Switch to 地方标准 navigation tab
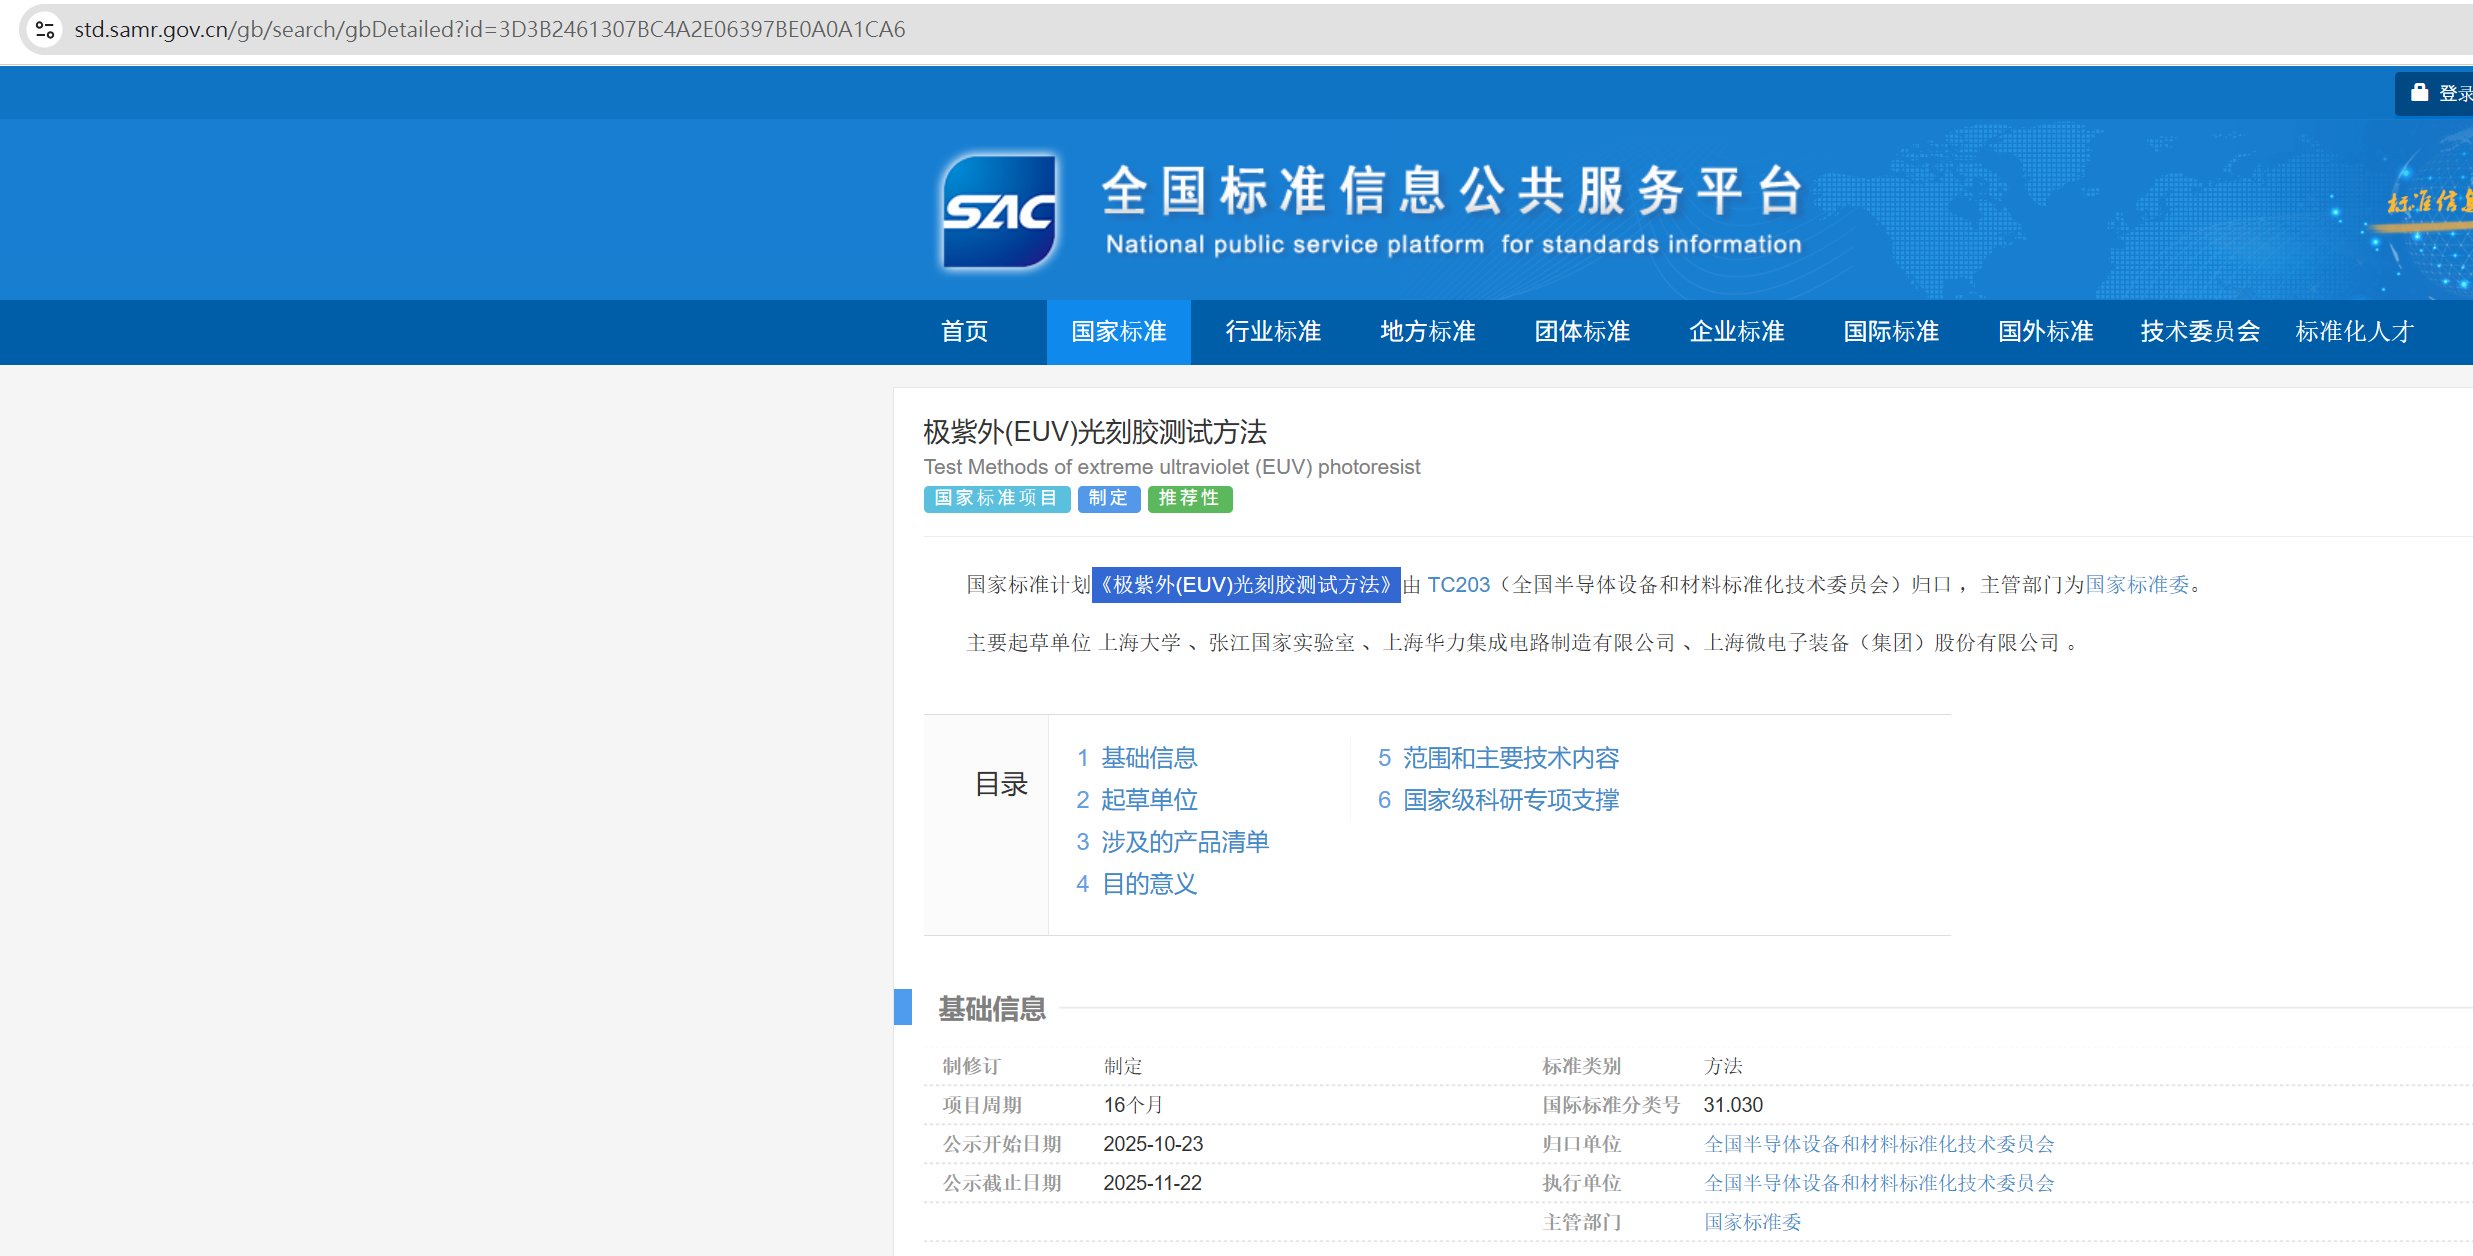The image size is (2473, 1256). (x=1427, y=332)
